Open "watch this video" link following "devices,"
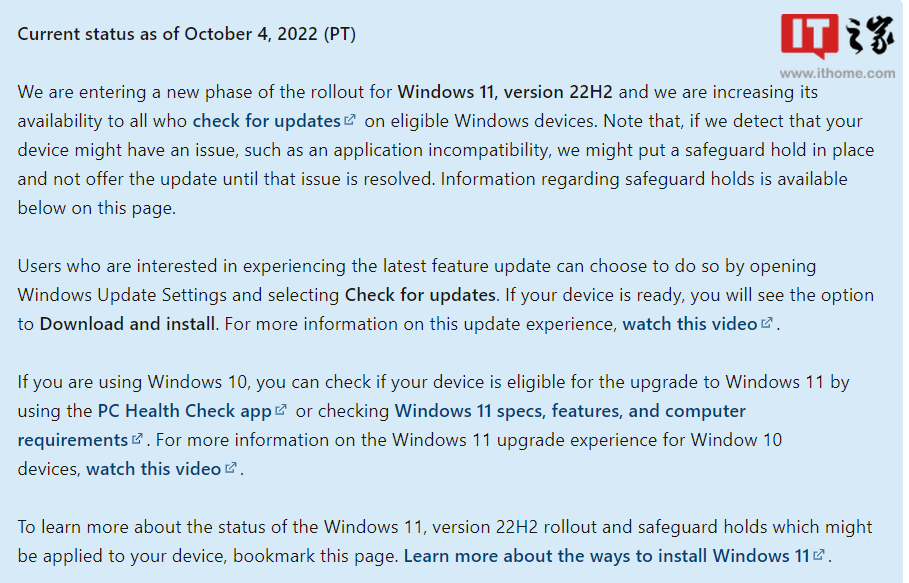909x583 pixels. click(154, 468)
